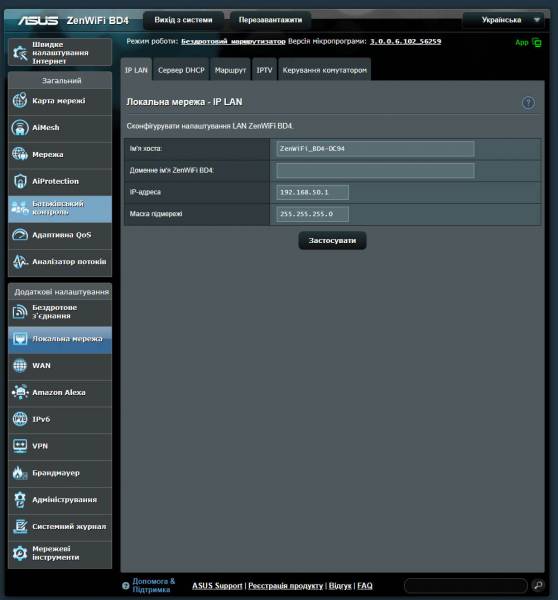Viewport: 558px width, 600px height.
Task: Click the firmware version 3.0.0.6.102_56259 link
Action: 405,41
